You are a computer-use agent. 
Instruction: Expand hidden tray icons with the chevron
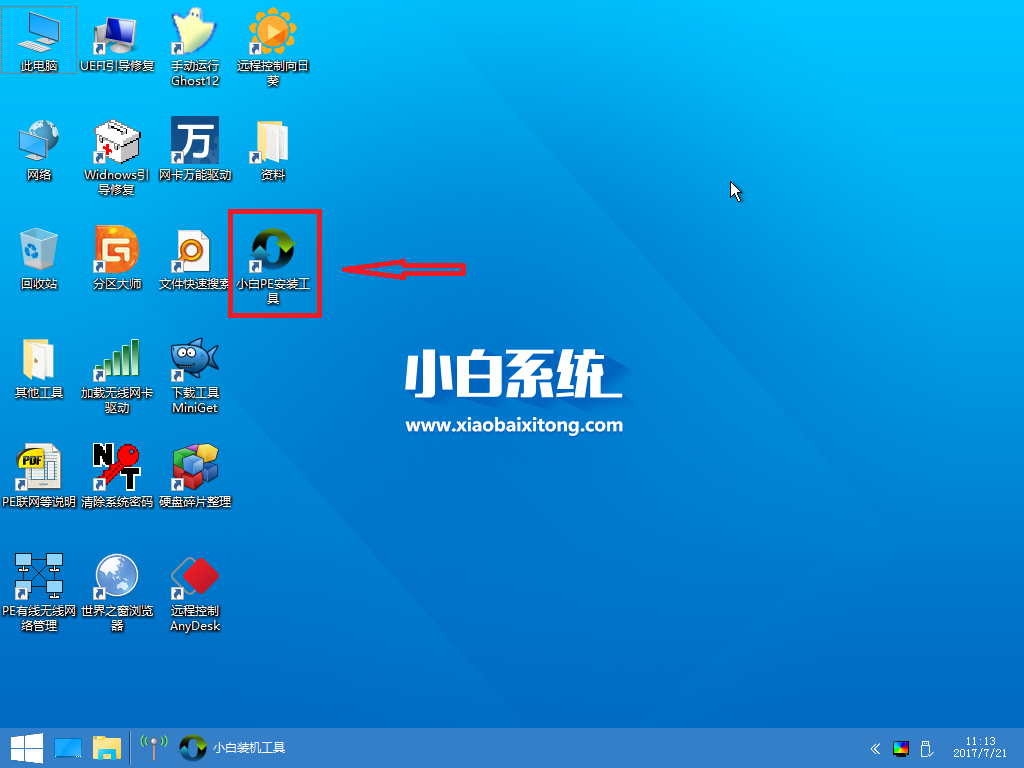[x=875, y=748]
